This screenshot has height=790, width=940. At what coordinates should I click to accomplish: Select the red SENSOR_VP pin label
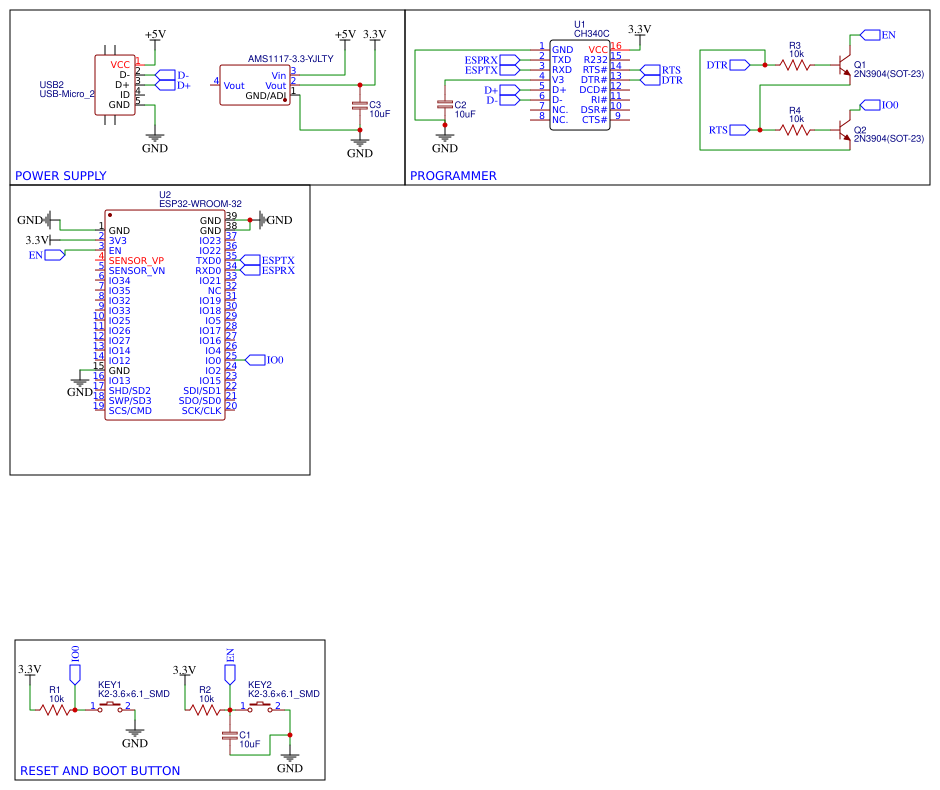click(x=136, y=261)
